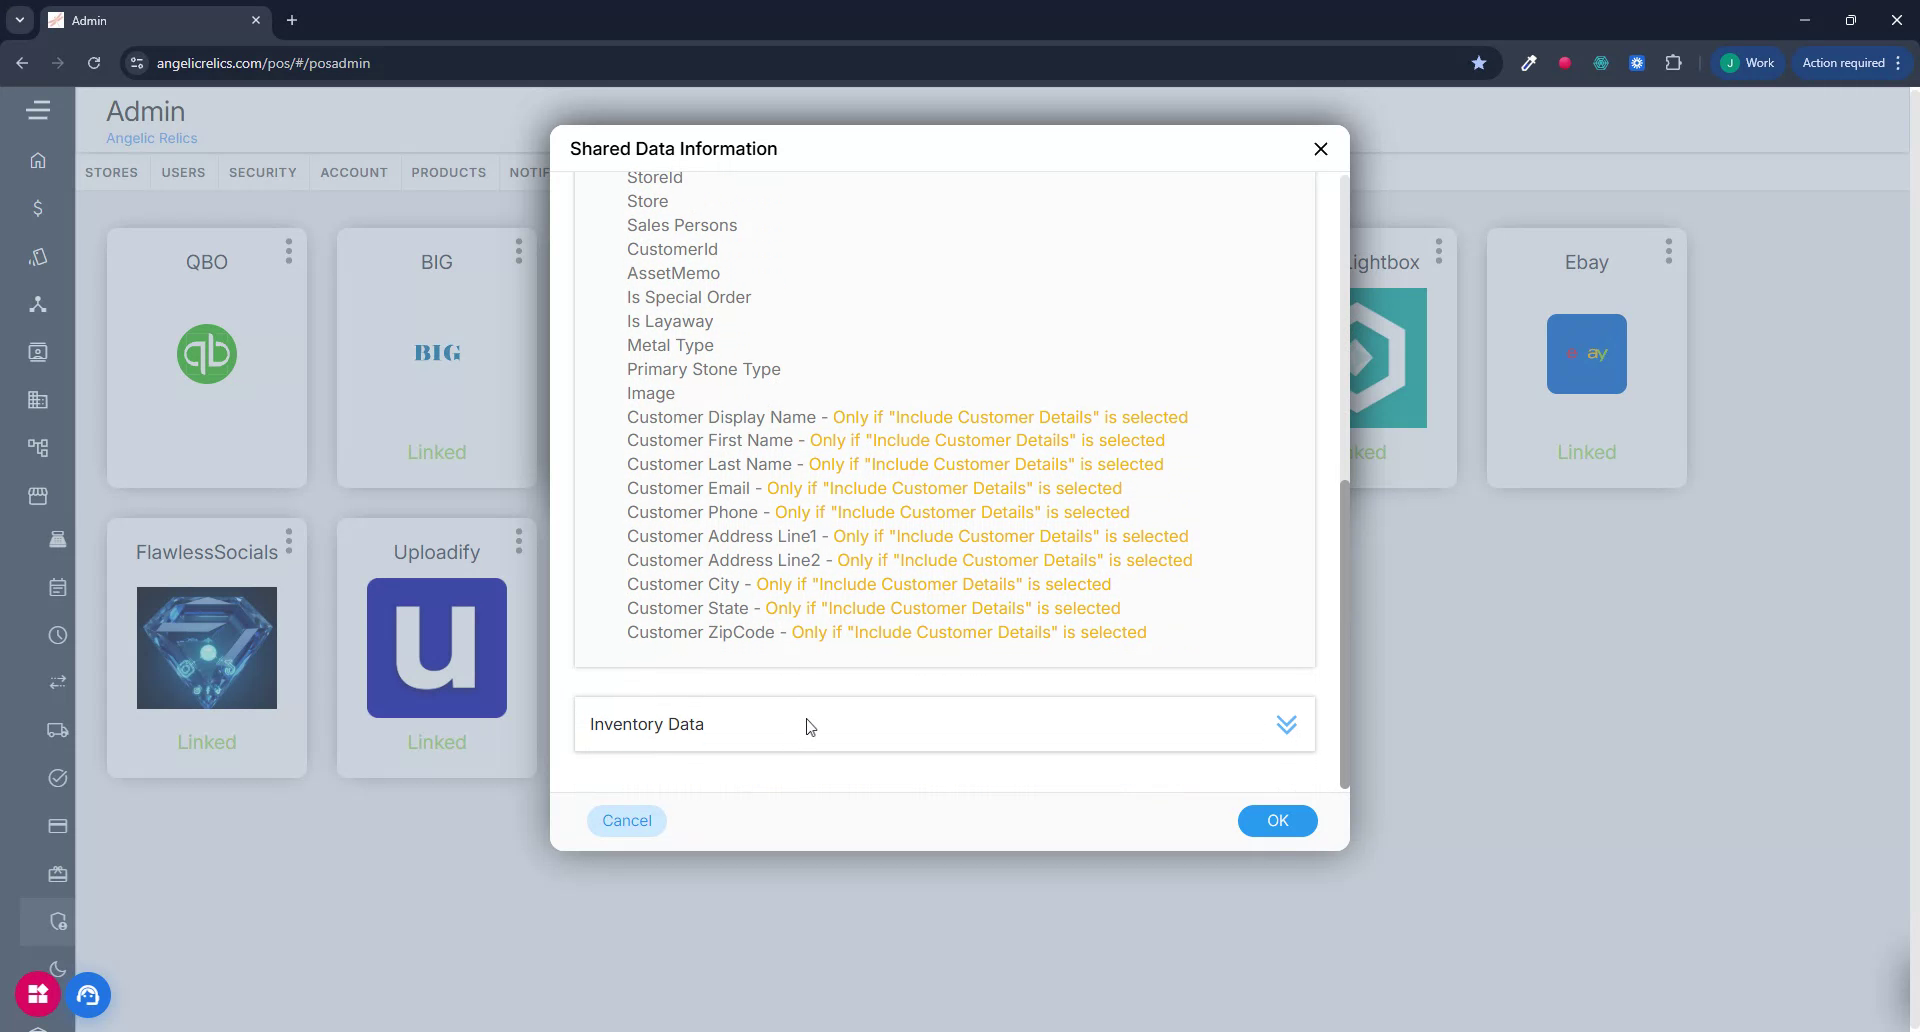The width and height of the screenshot is (1920, 1032).
Task: Click the Action required button
Action: pyautogui.click(x=1852, y=63)
